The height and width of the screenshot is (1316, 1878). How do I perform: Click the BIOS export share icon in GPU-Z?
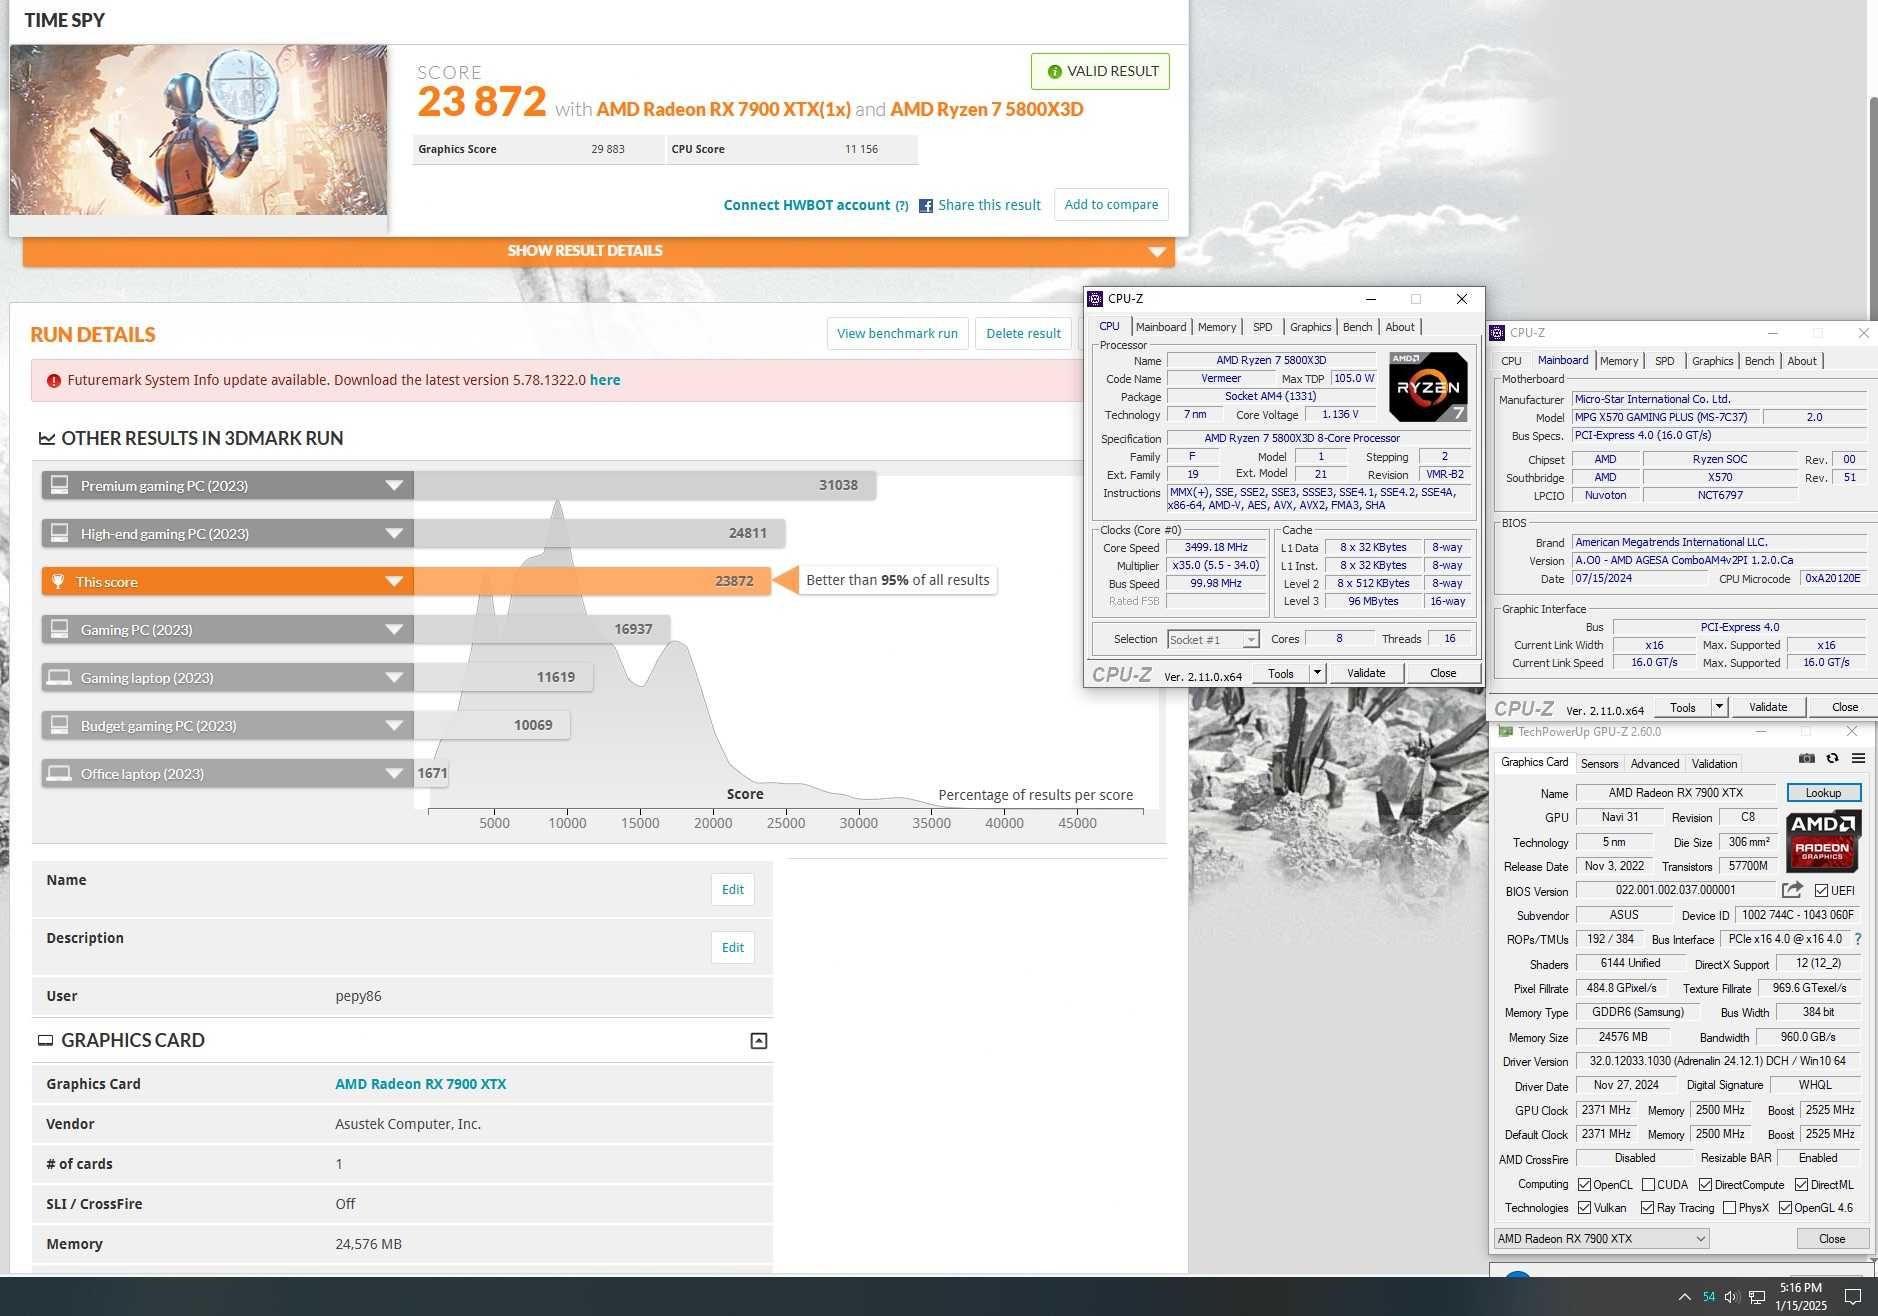[x=1792, y=890]
